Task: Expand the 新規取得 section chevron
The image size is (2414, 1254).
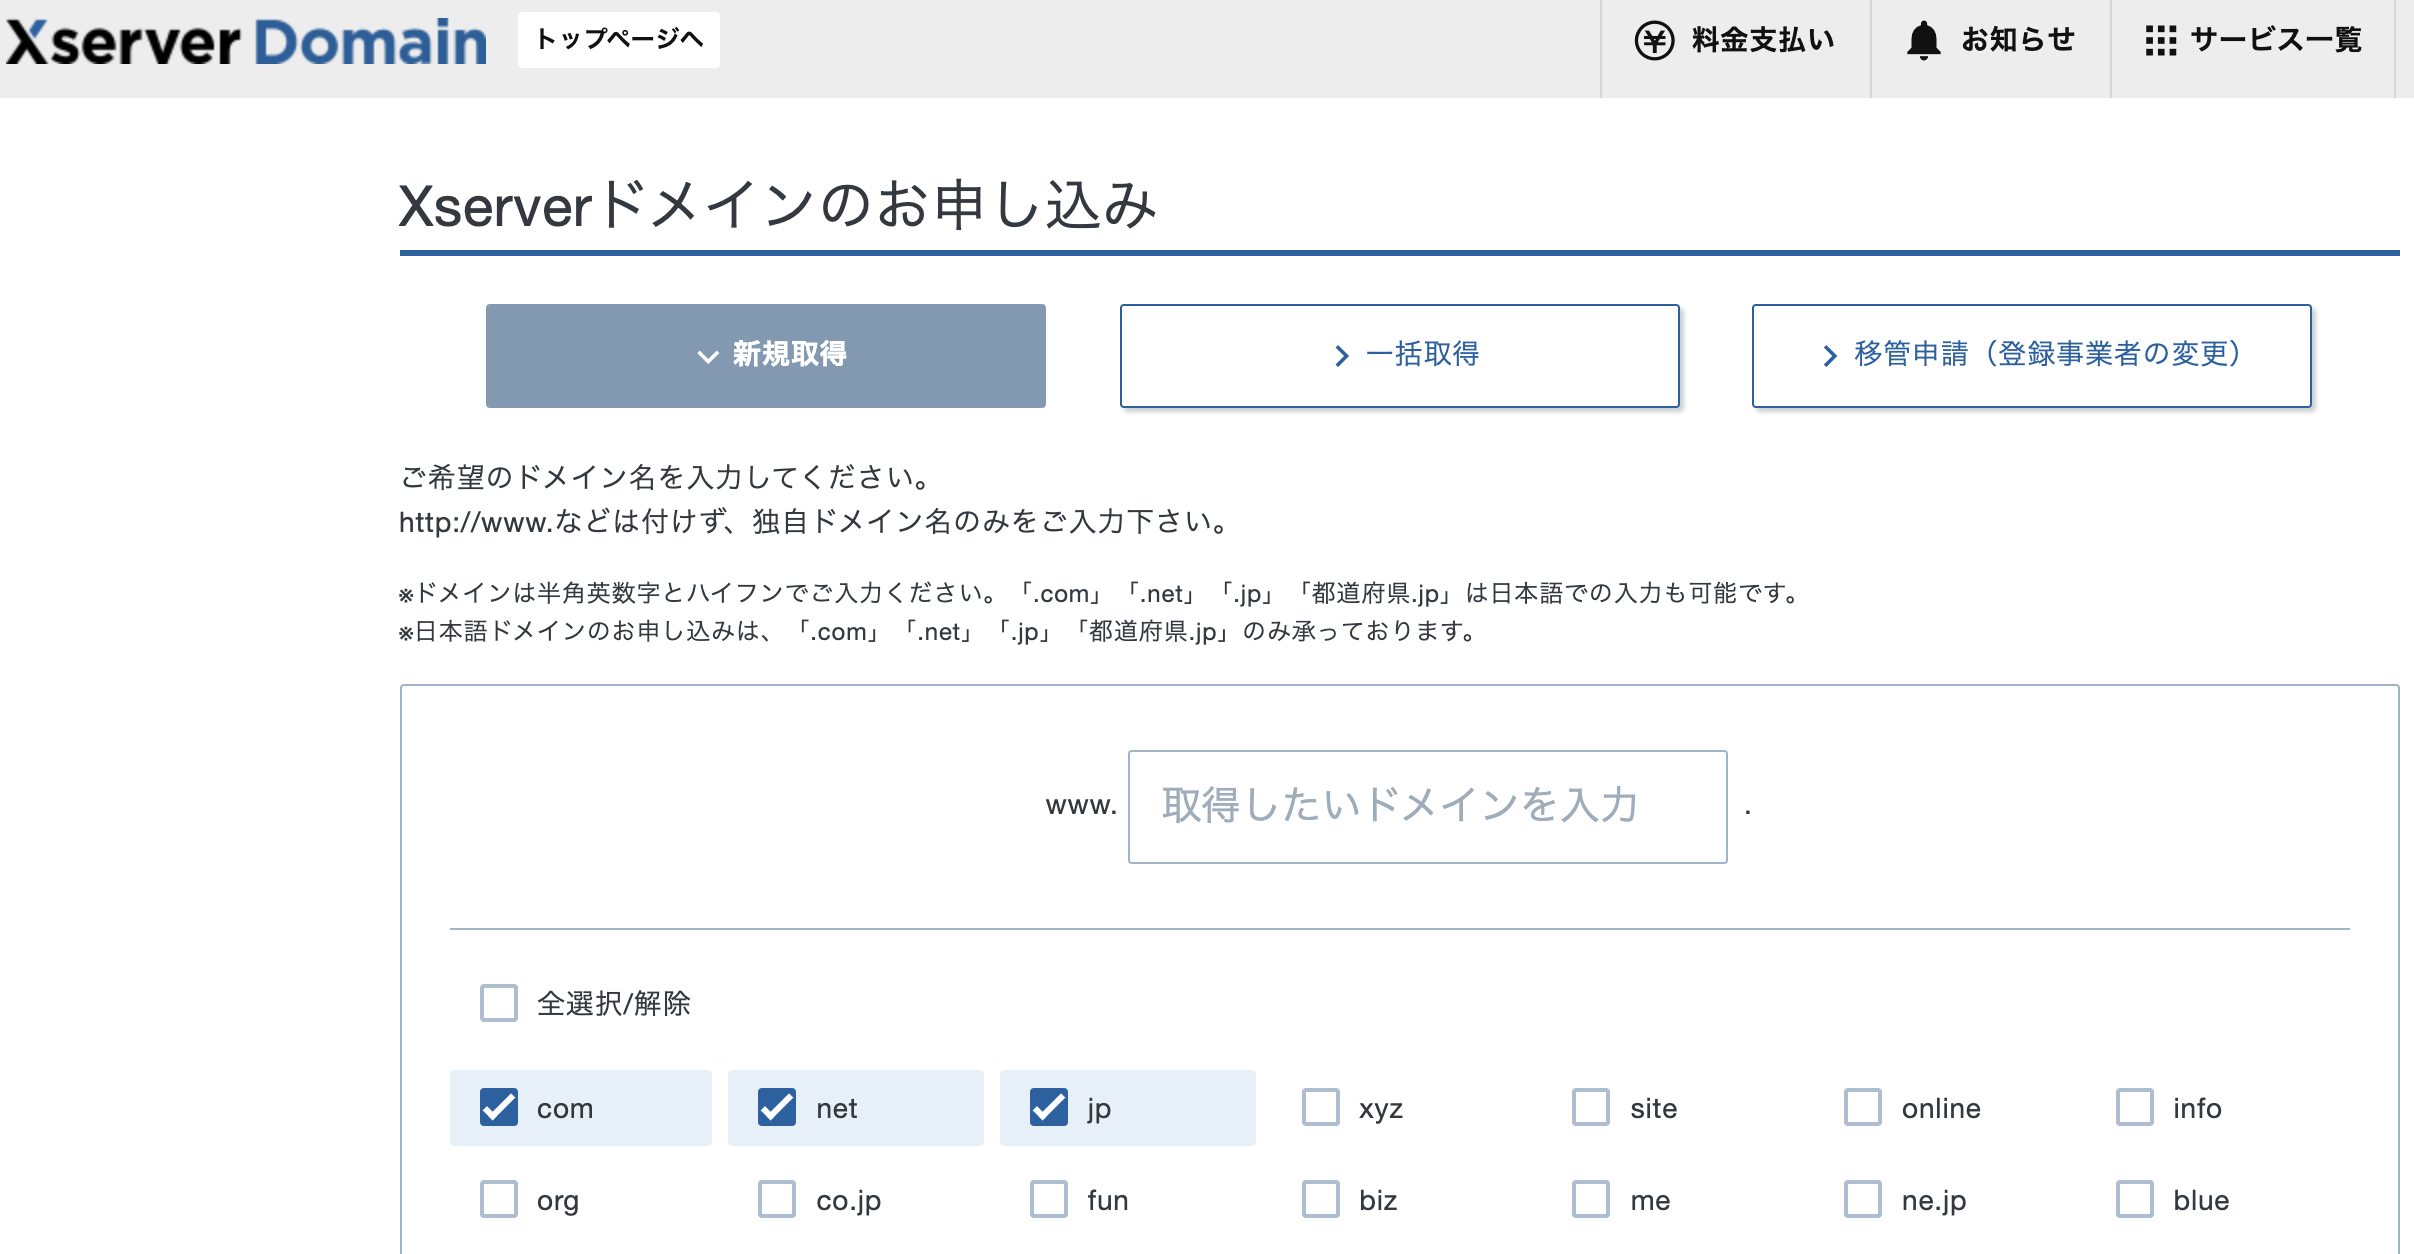Action: click(708, 356)
